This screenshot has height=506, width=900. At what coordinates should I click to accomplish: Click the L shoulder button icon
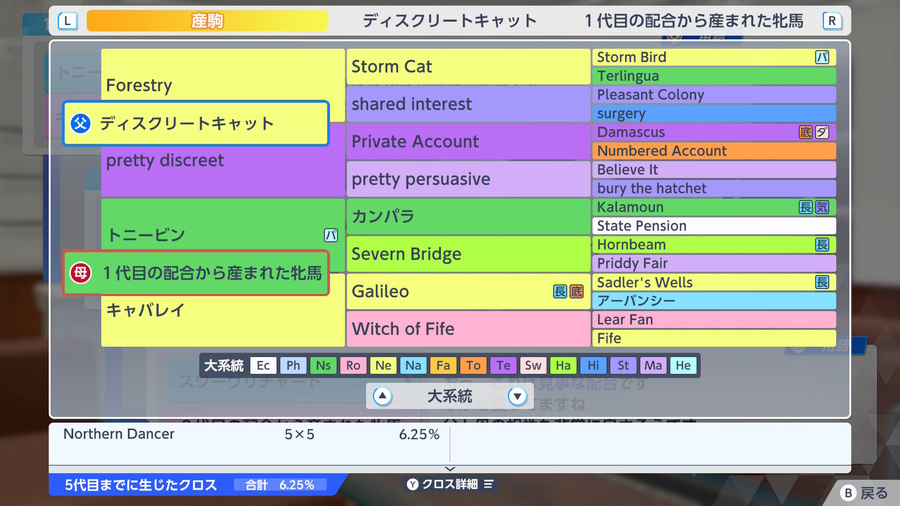point(67,21)
